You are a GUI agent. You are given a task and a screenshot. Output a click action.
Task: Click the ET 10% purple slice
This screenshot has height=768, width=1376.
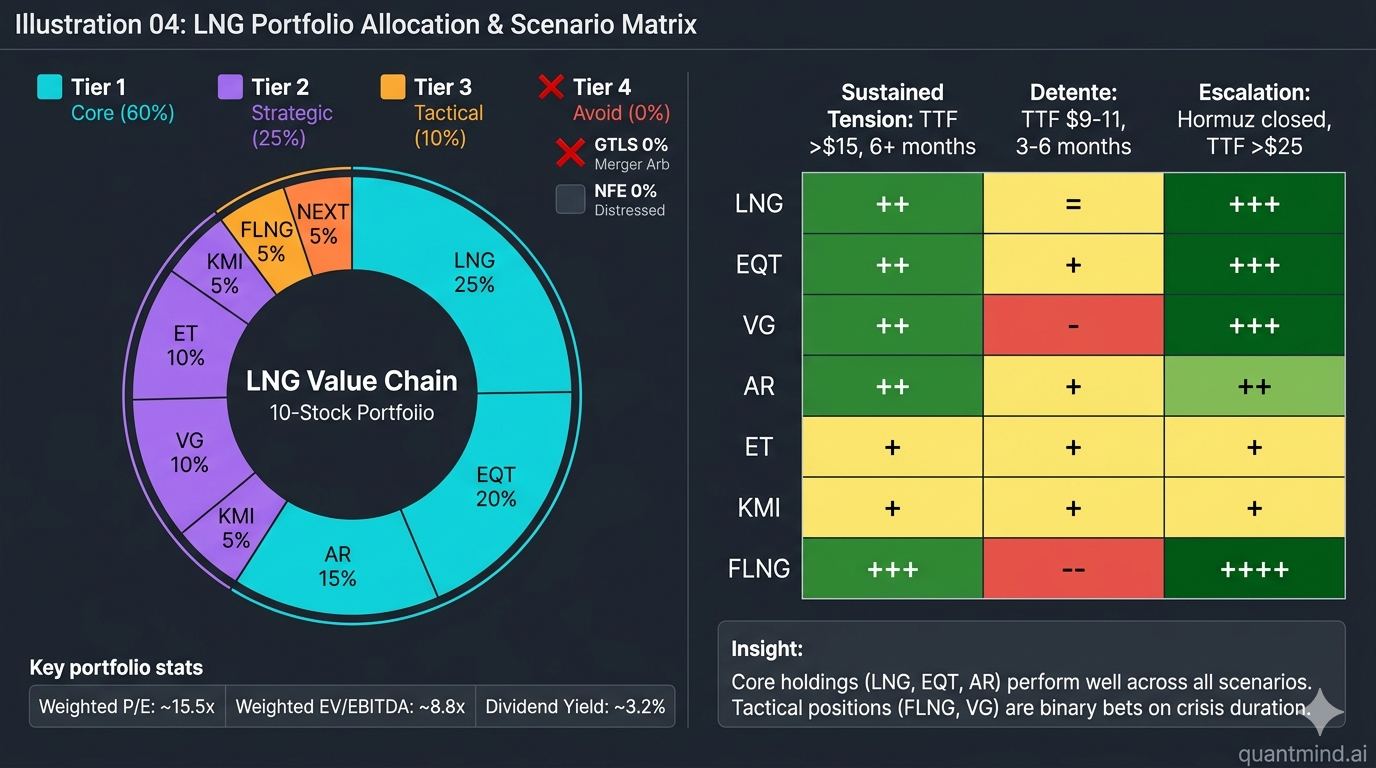(x=185, y=345)
